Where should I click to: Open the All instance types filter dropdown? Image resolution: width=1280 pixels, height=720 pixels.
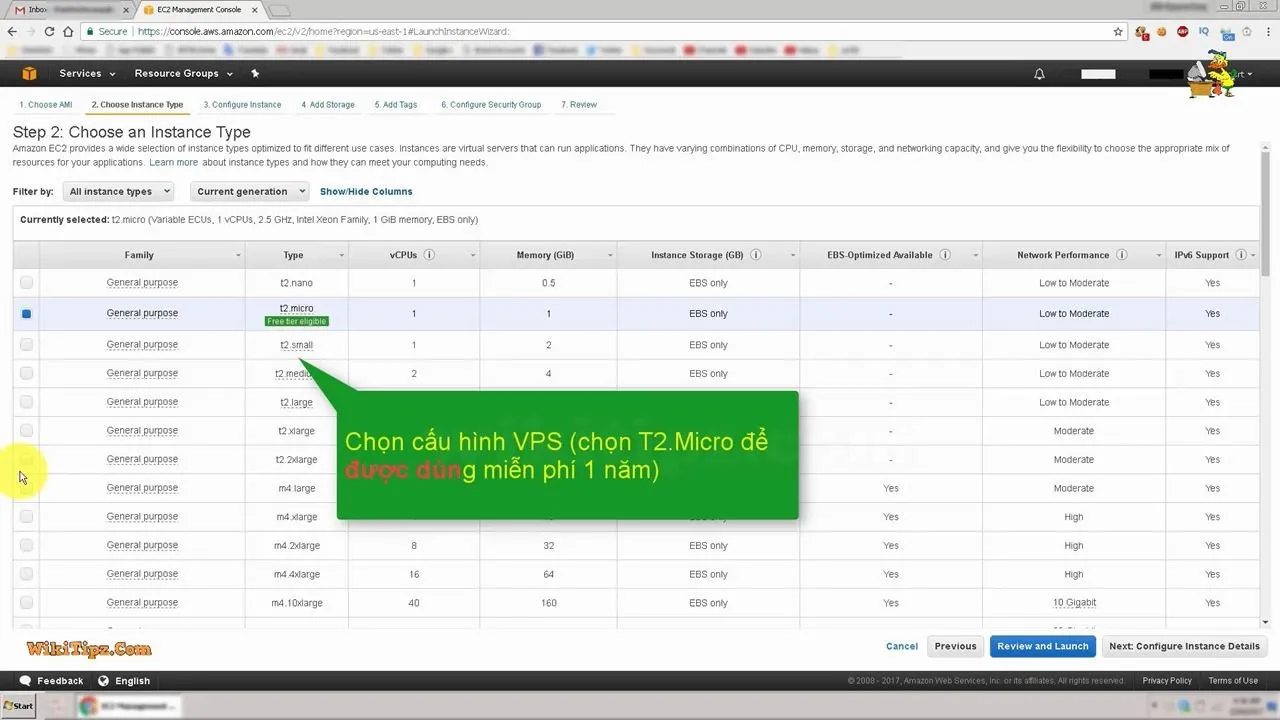tap(118, 191)
